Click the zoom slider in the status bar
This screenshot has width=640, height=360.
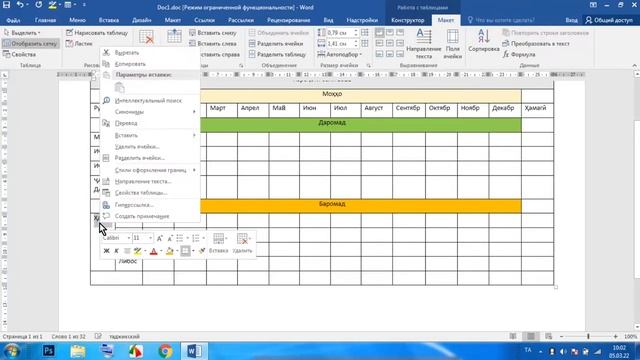588,336
